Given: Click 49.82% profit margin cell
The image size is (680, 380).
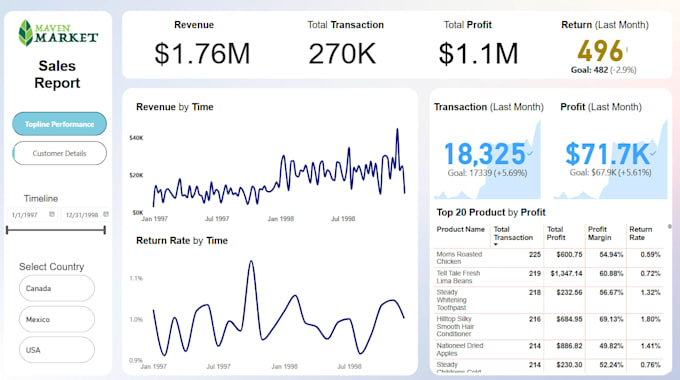Looking at the screenshot, I should [611, 346].
